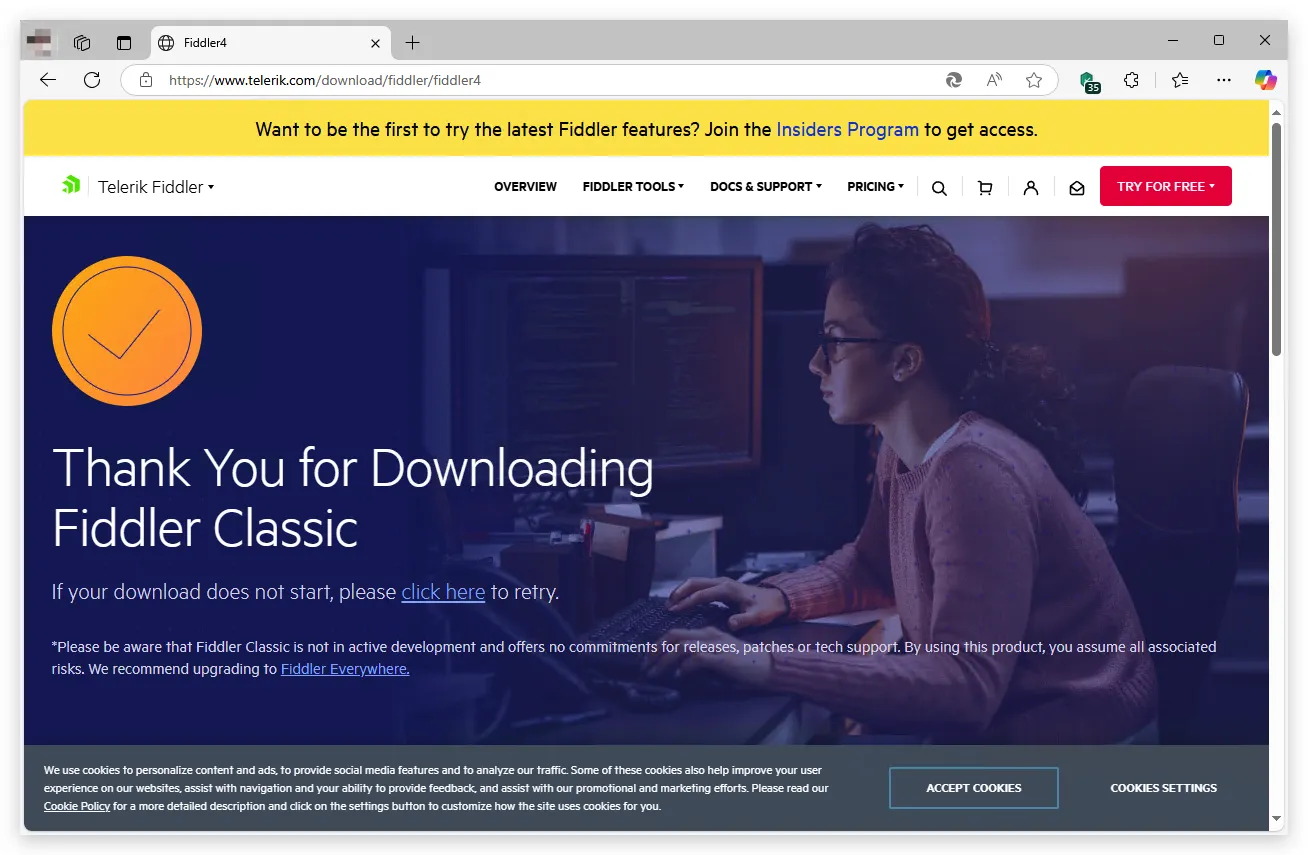Viewport: 1308px width, 855px height.
Task: Open site search with the magnifier icon
Action: click(939, 188)
